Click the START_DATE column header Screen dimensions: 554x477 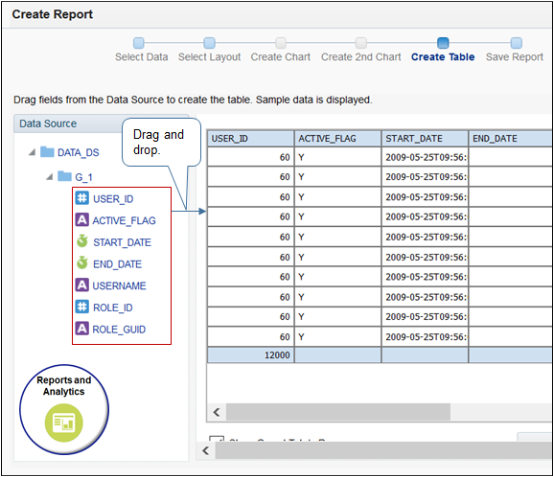point(425,138)
